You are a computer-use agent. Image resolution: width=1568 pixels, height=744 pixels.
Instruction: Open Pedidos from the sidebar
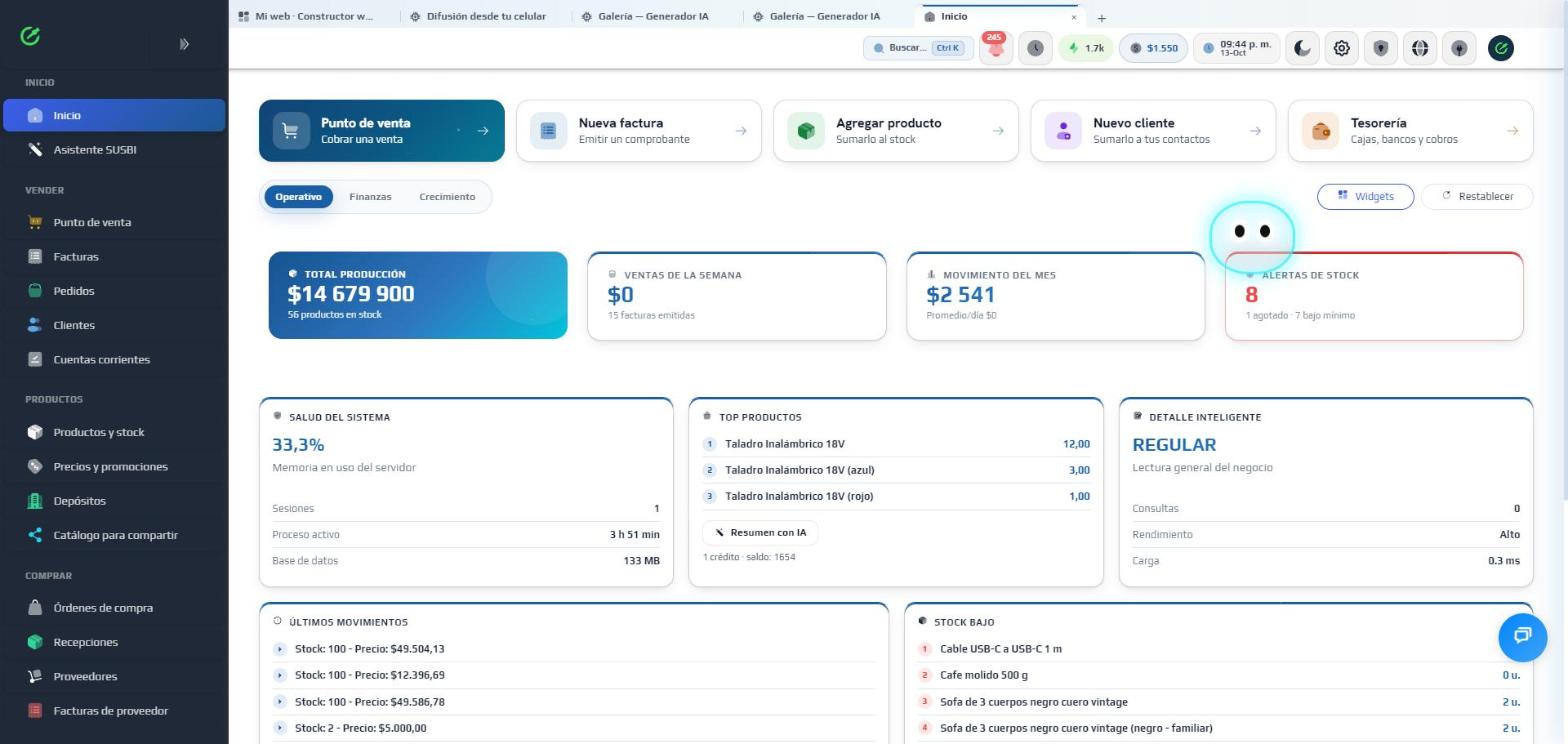[x=114, y=291]
